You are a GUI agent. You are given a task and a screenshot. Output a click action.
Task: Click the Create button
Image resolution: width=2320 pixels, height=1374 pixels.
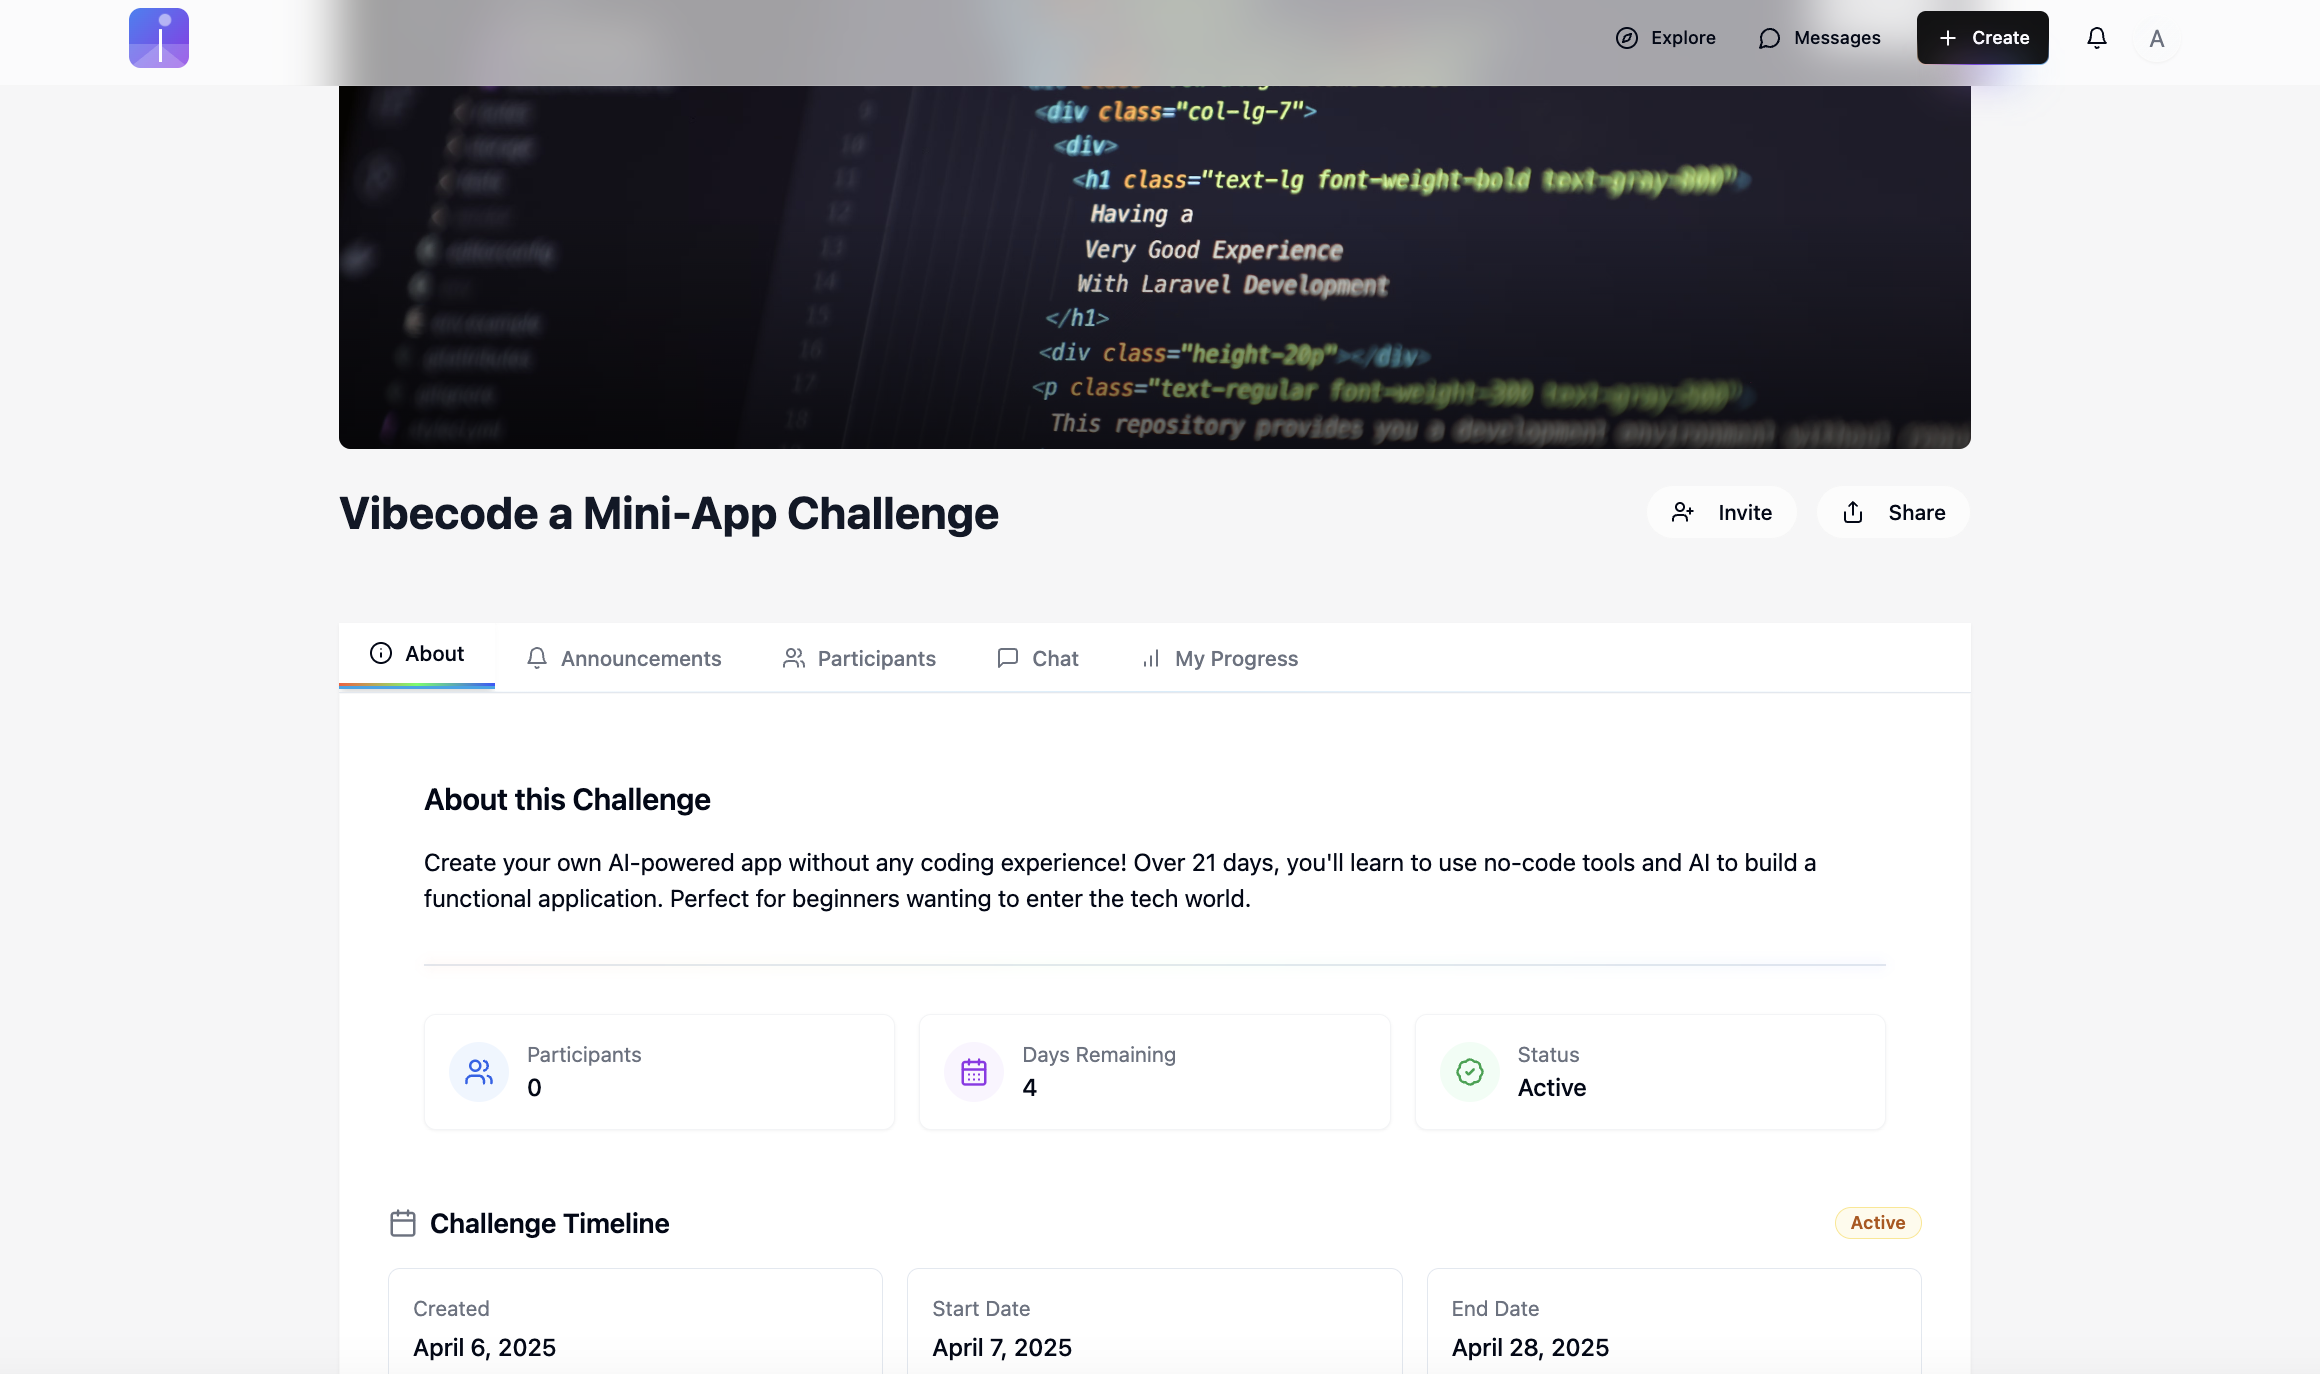click(1982, 38)
